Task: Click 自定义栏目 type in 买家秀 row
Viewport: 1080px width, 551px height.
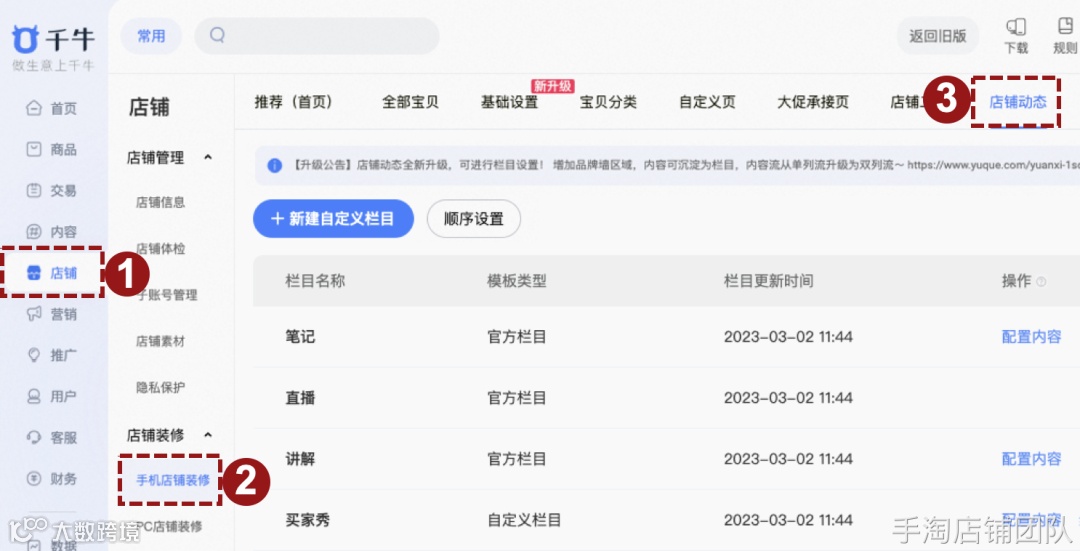Action: tap(524, 520)
